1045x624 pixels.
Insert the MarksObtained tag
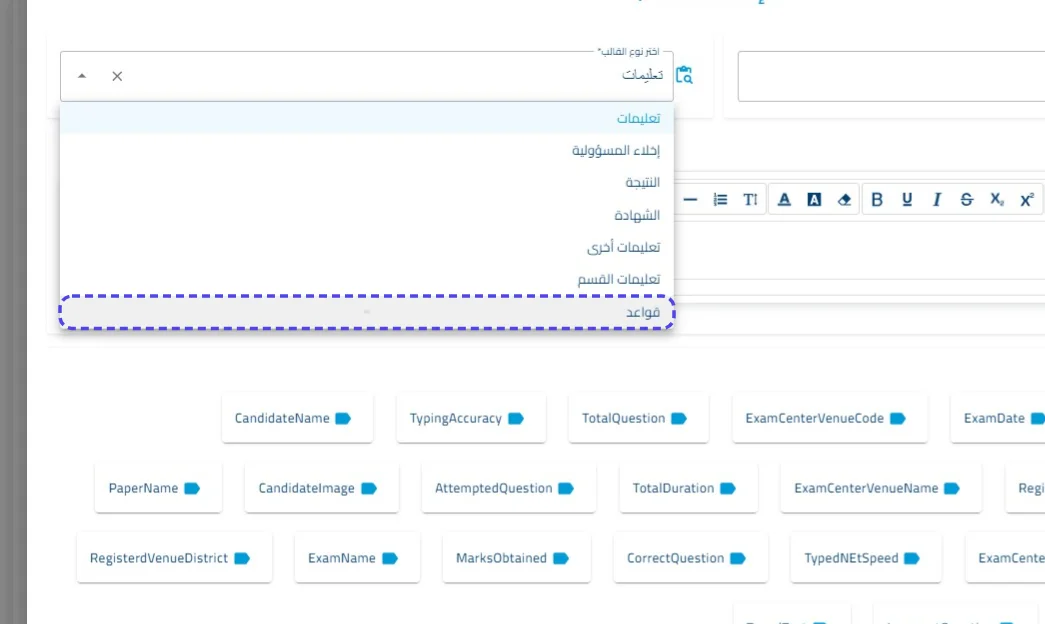(x=517, y=558)
